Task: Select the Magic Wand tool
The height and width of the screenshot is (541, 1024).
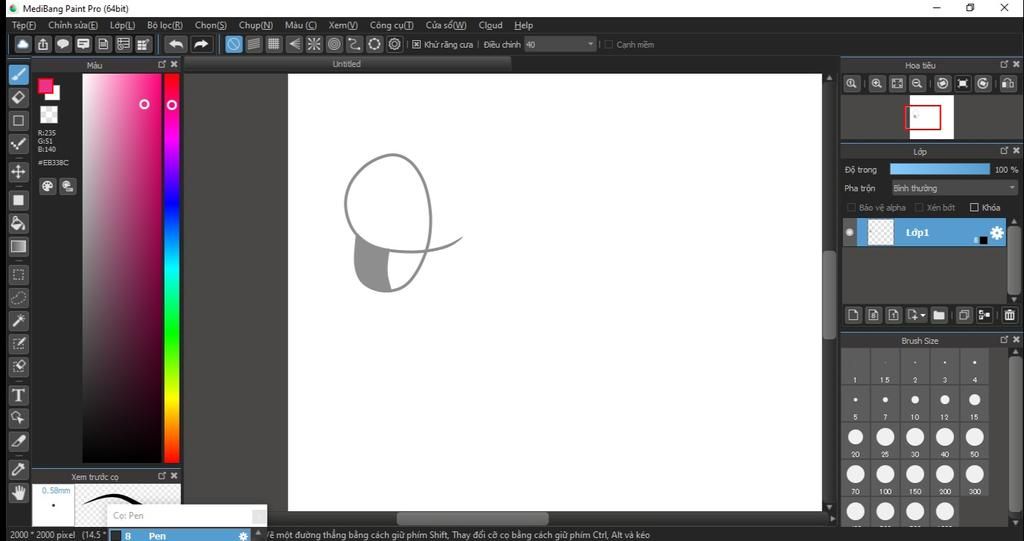Action: pyautogui.click(x=18, y=321)
